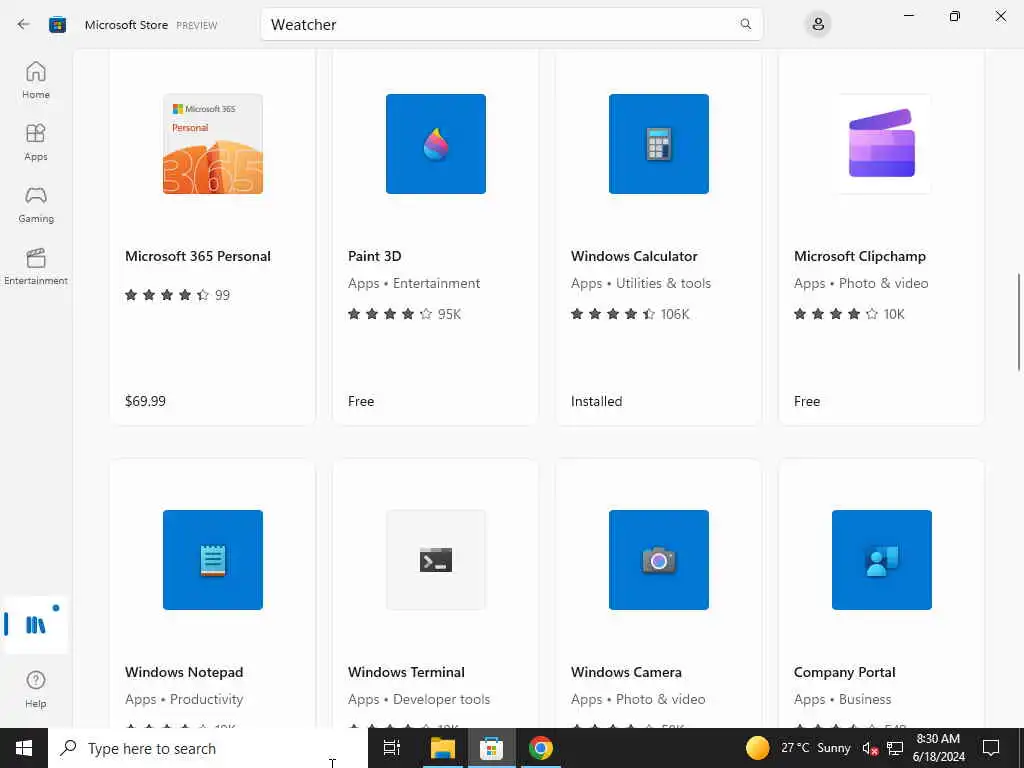Go back with the back arrow
Screen dimensions: 1024x768
tap(24, 24)
